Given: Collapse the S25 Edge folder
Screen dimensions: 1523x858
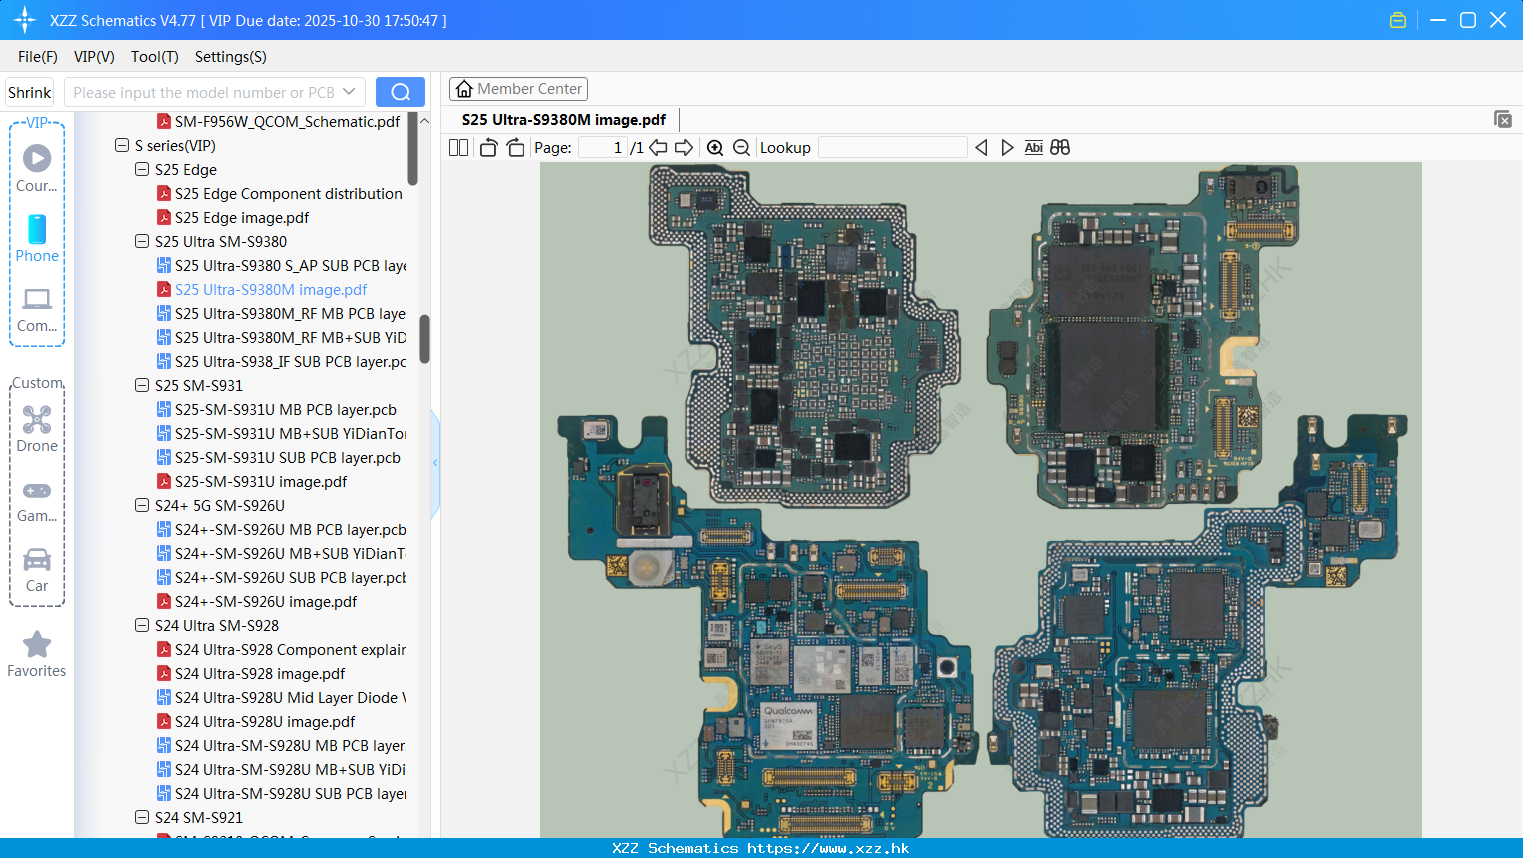Looking at the screenshot, I should point(142,169).
